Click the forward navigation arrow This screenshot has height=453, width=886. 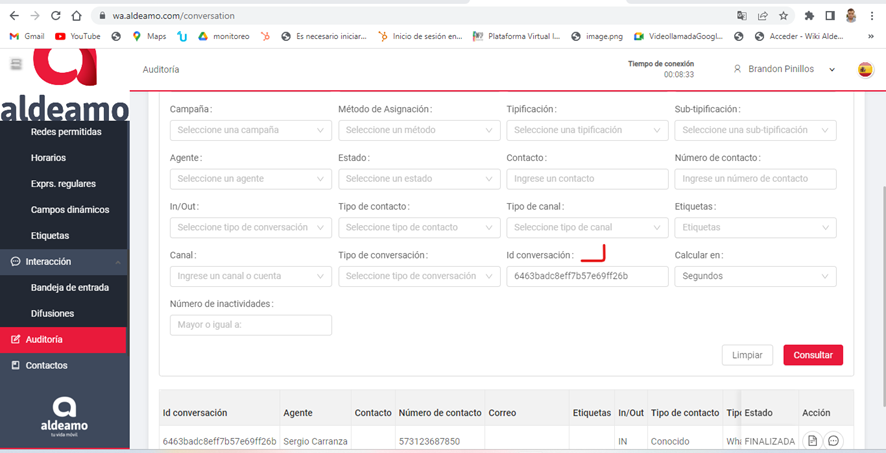point(35,16)
